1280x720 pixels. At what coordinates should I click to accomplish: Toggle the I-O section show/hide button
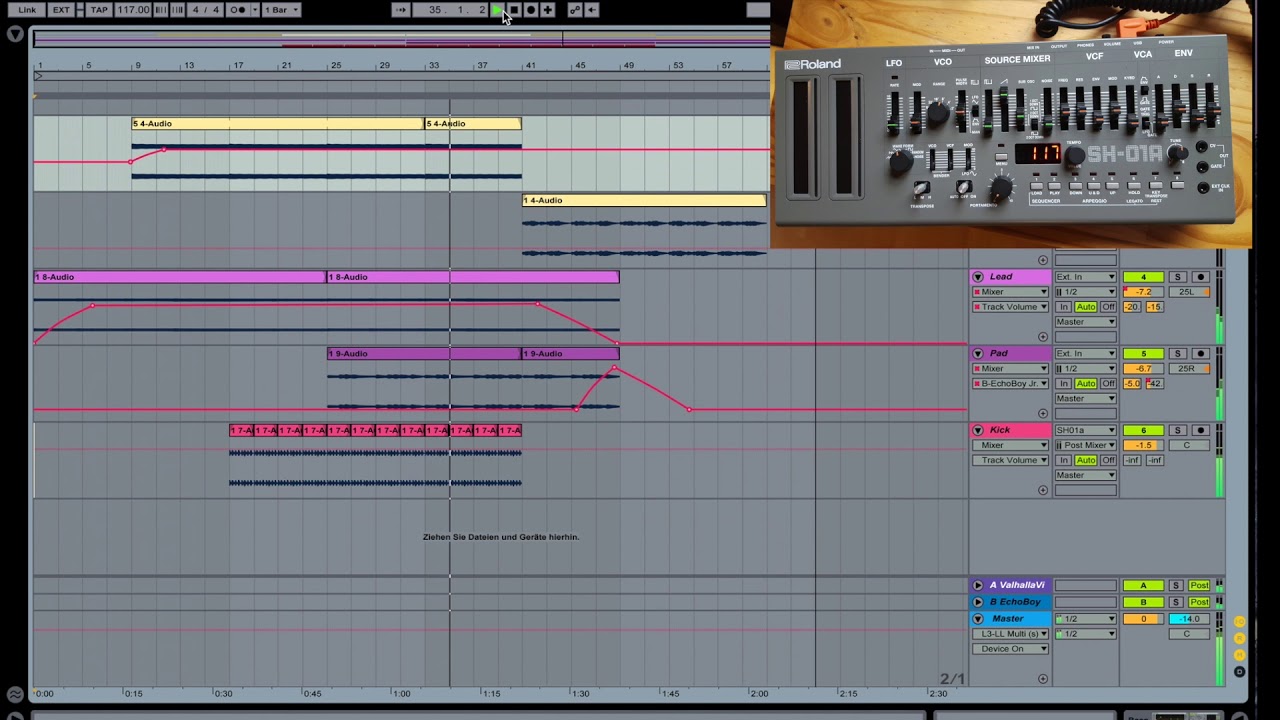coord(1240,622)
